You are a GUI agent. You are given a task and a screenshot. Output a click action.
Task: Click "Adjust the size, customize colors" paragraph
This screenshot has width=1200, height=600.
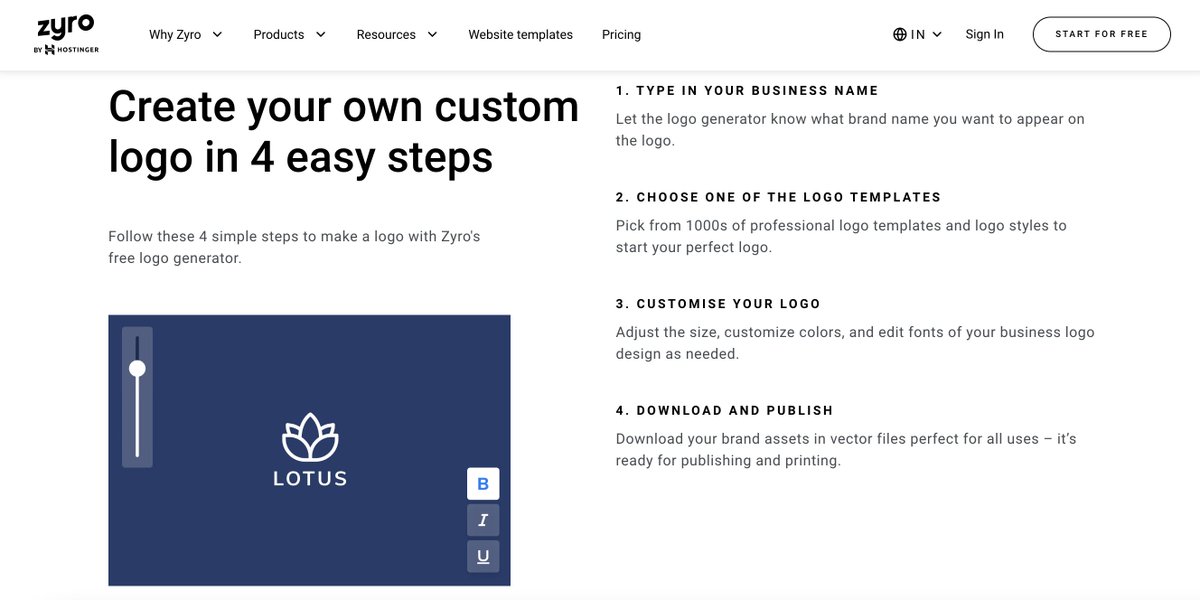[x=855, y=343]
